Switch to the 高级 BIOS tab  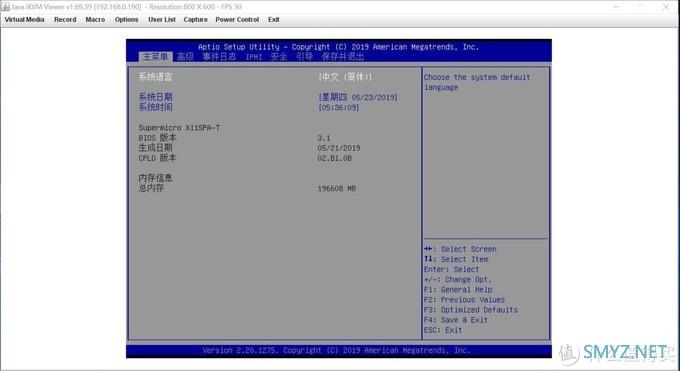point(185,57)
